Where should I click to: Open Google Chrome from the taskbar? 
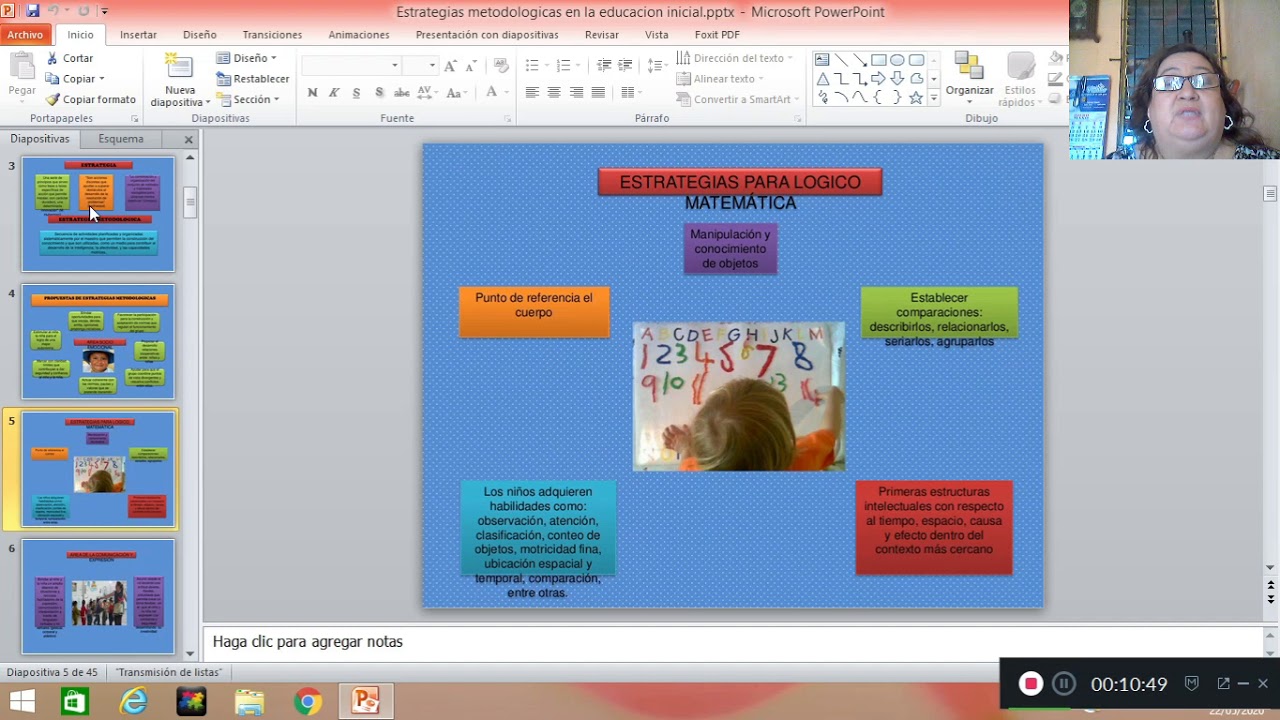tap(308, 703)
